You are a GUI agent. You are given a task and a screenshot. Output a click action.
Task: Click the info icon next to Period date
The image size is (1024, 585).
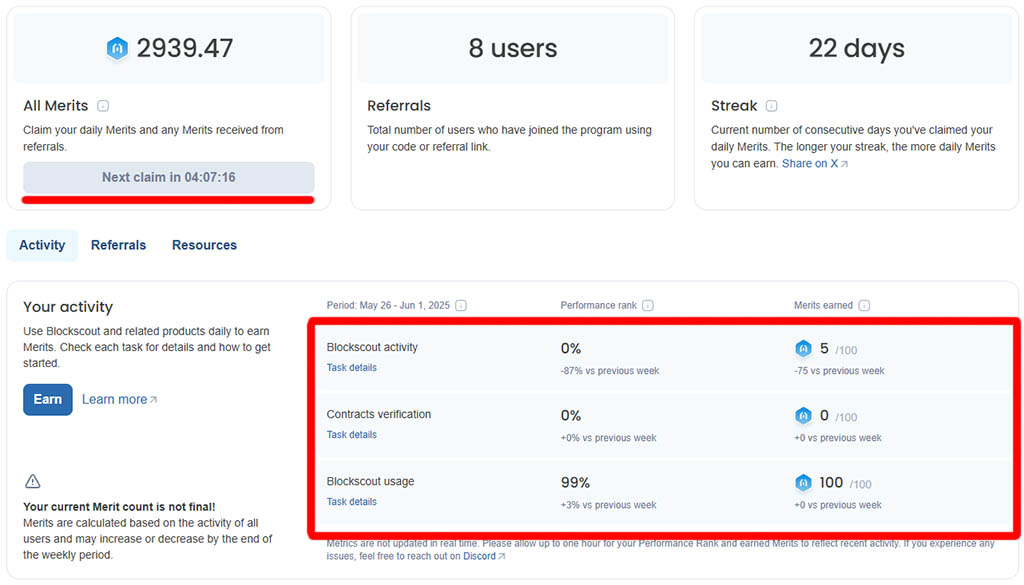click(461, 306)
